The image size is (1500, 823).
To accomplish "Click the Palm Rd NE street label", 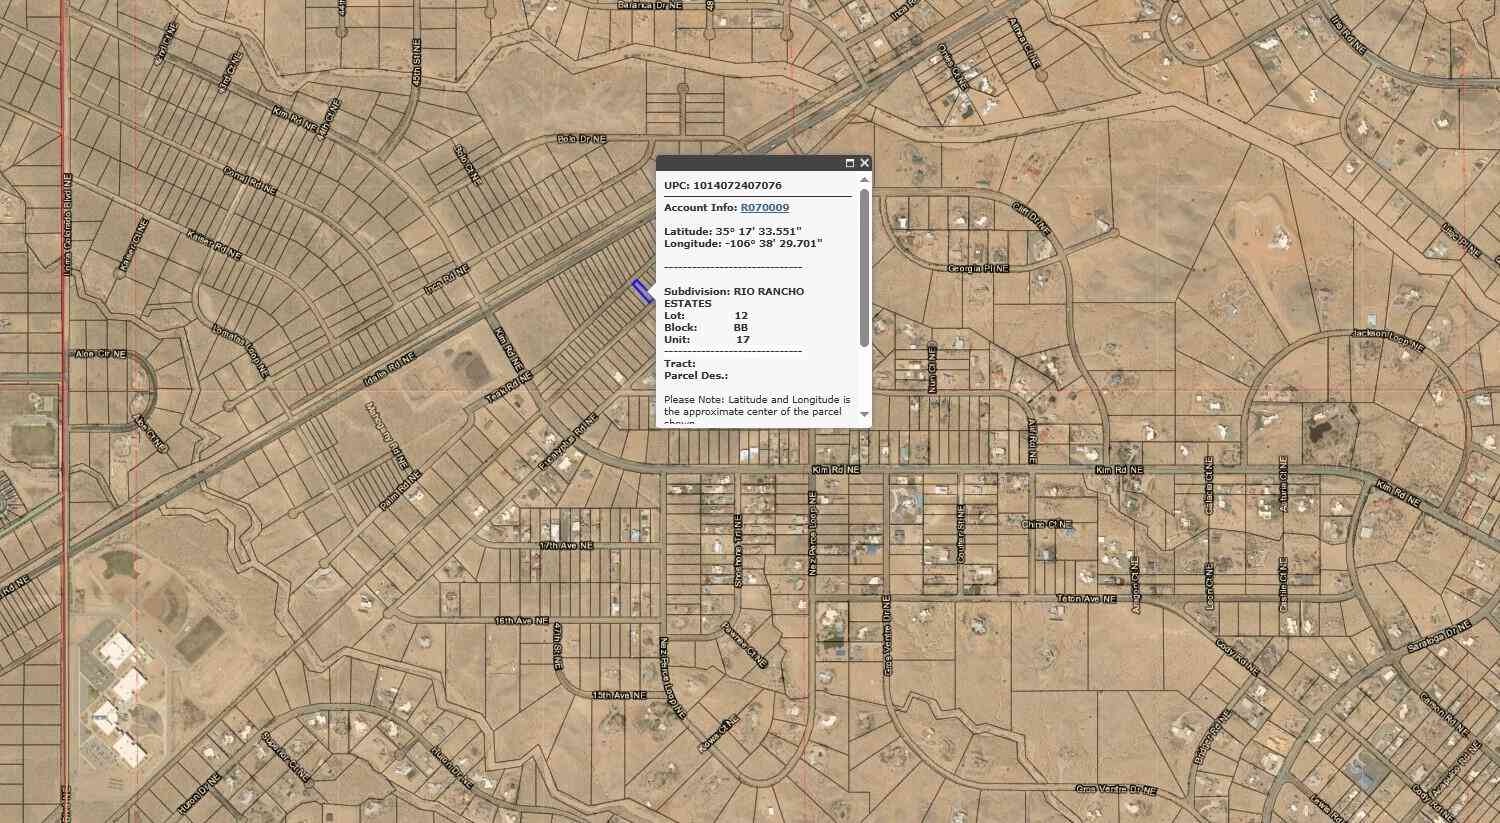I will [x=400, y=492].
